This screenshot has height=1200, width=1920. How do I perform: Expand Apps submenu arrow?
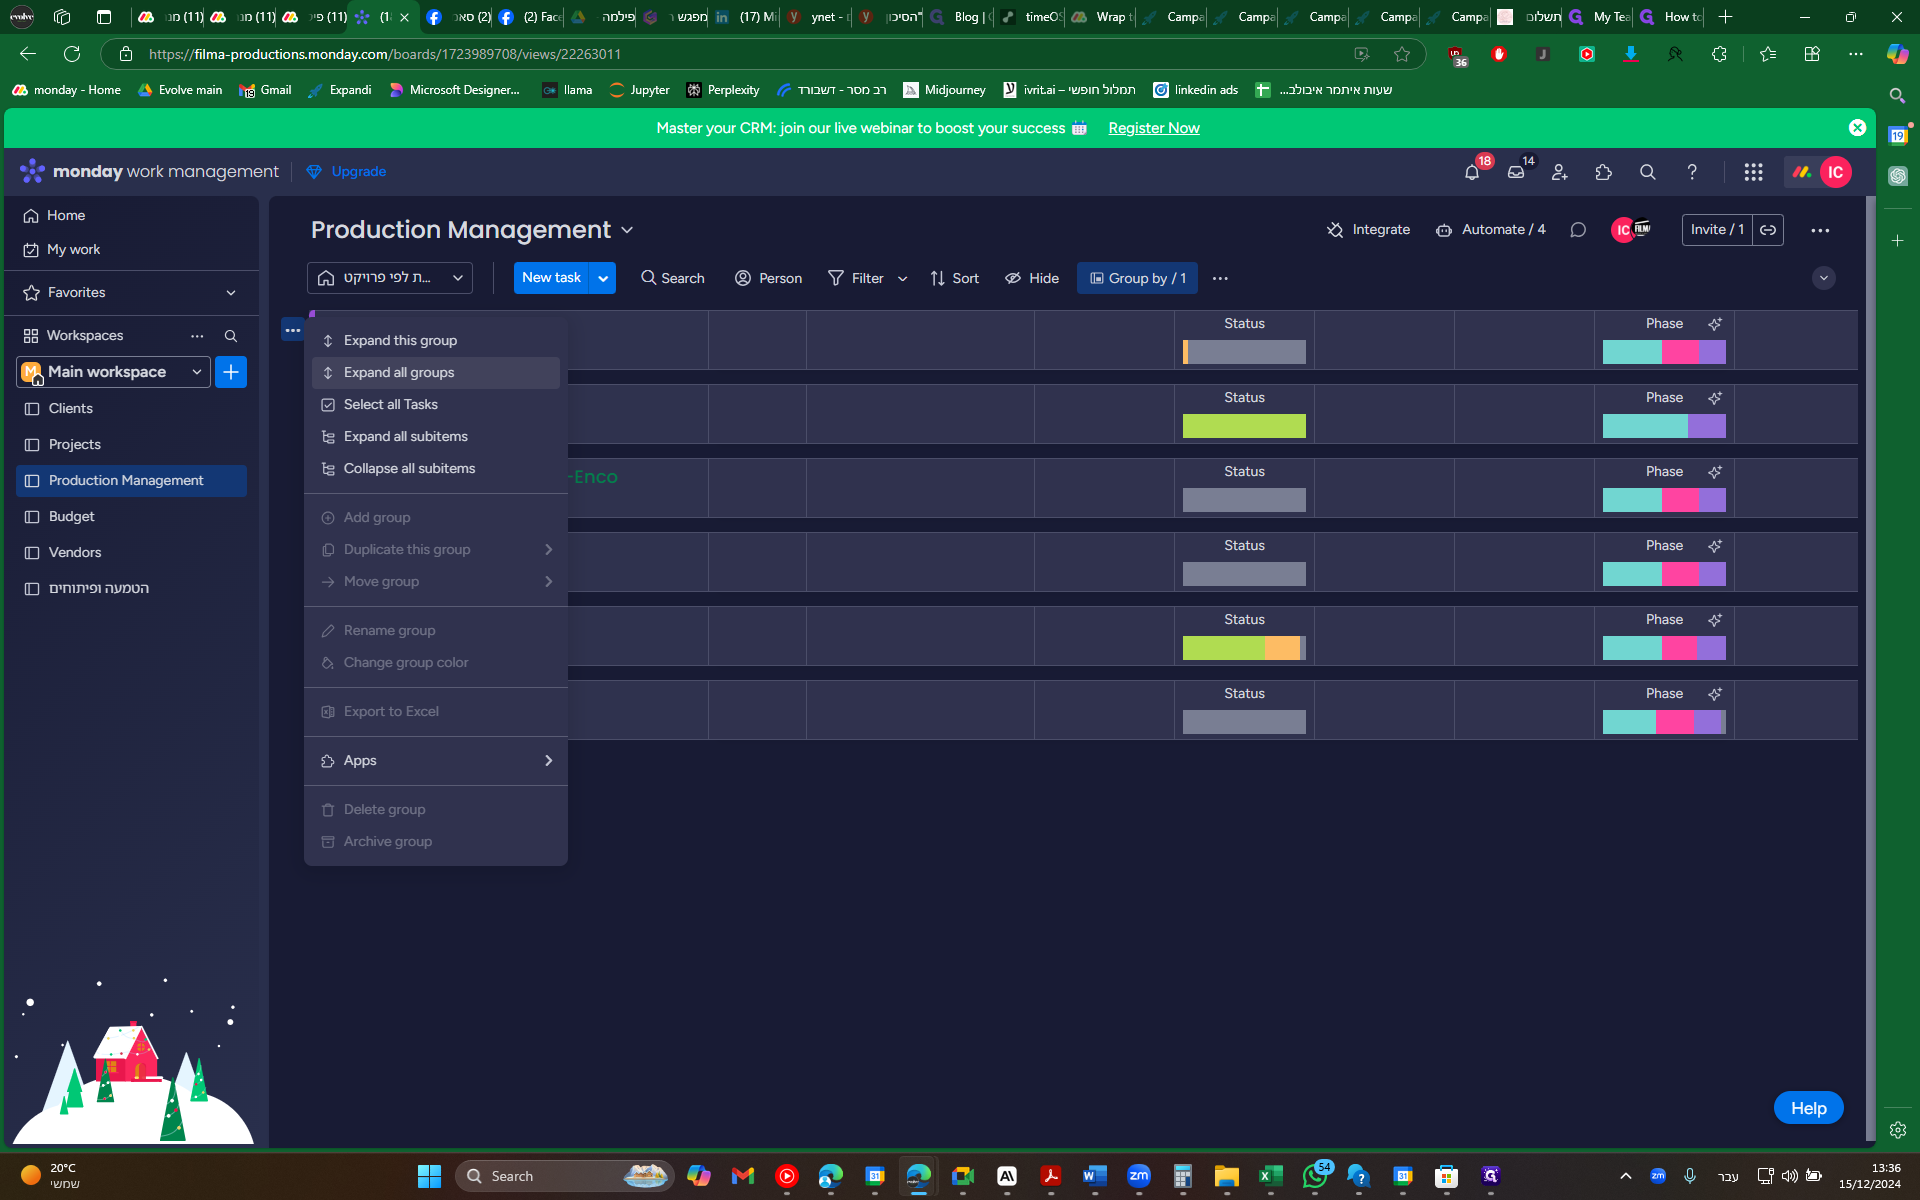tap(548, 761)
